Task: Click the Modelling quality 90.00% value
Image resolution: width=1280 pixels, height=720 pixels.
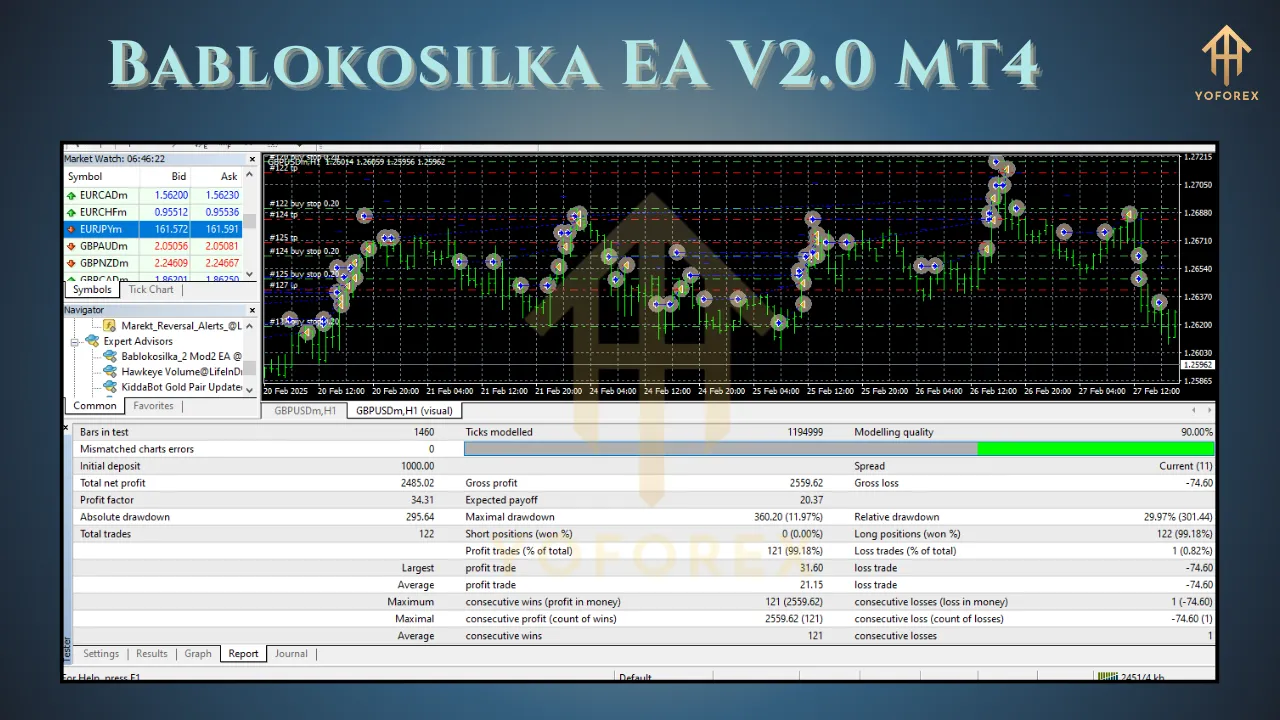Action: pos(1196,432)
